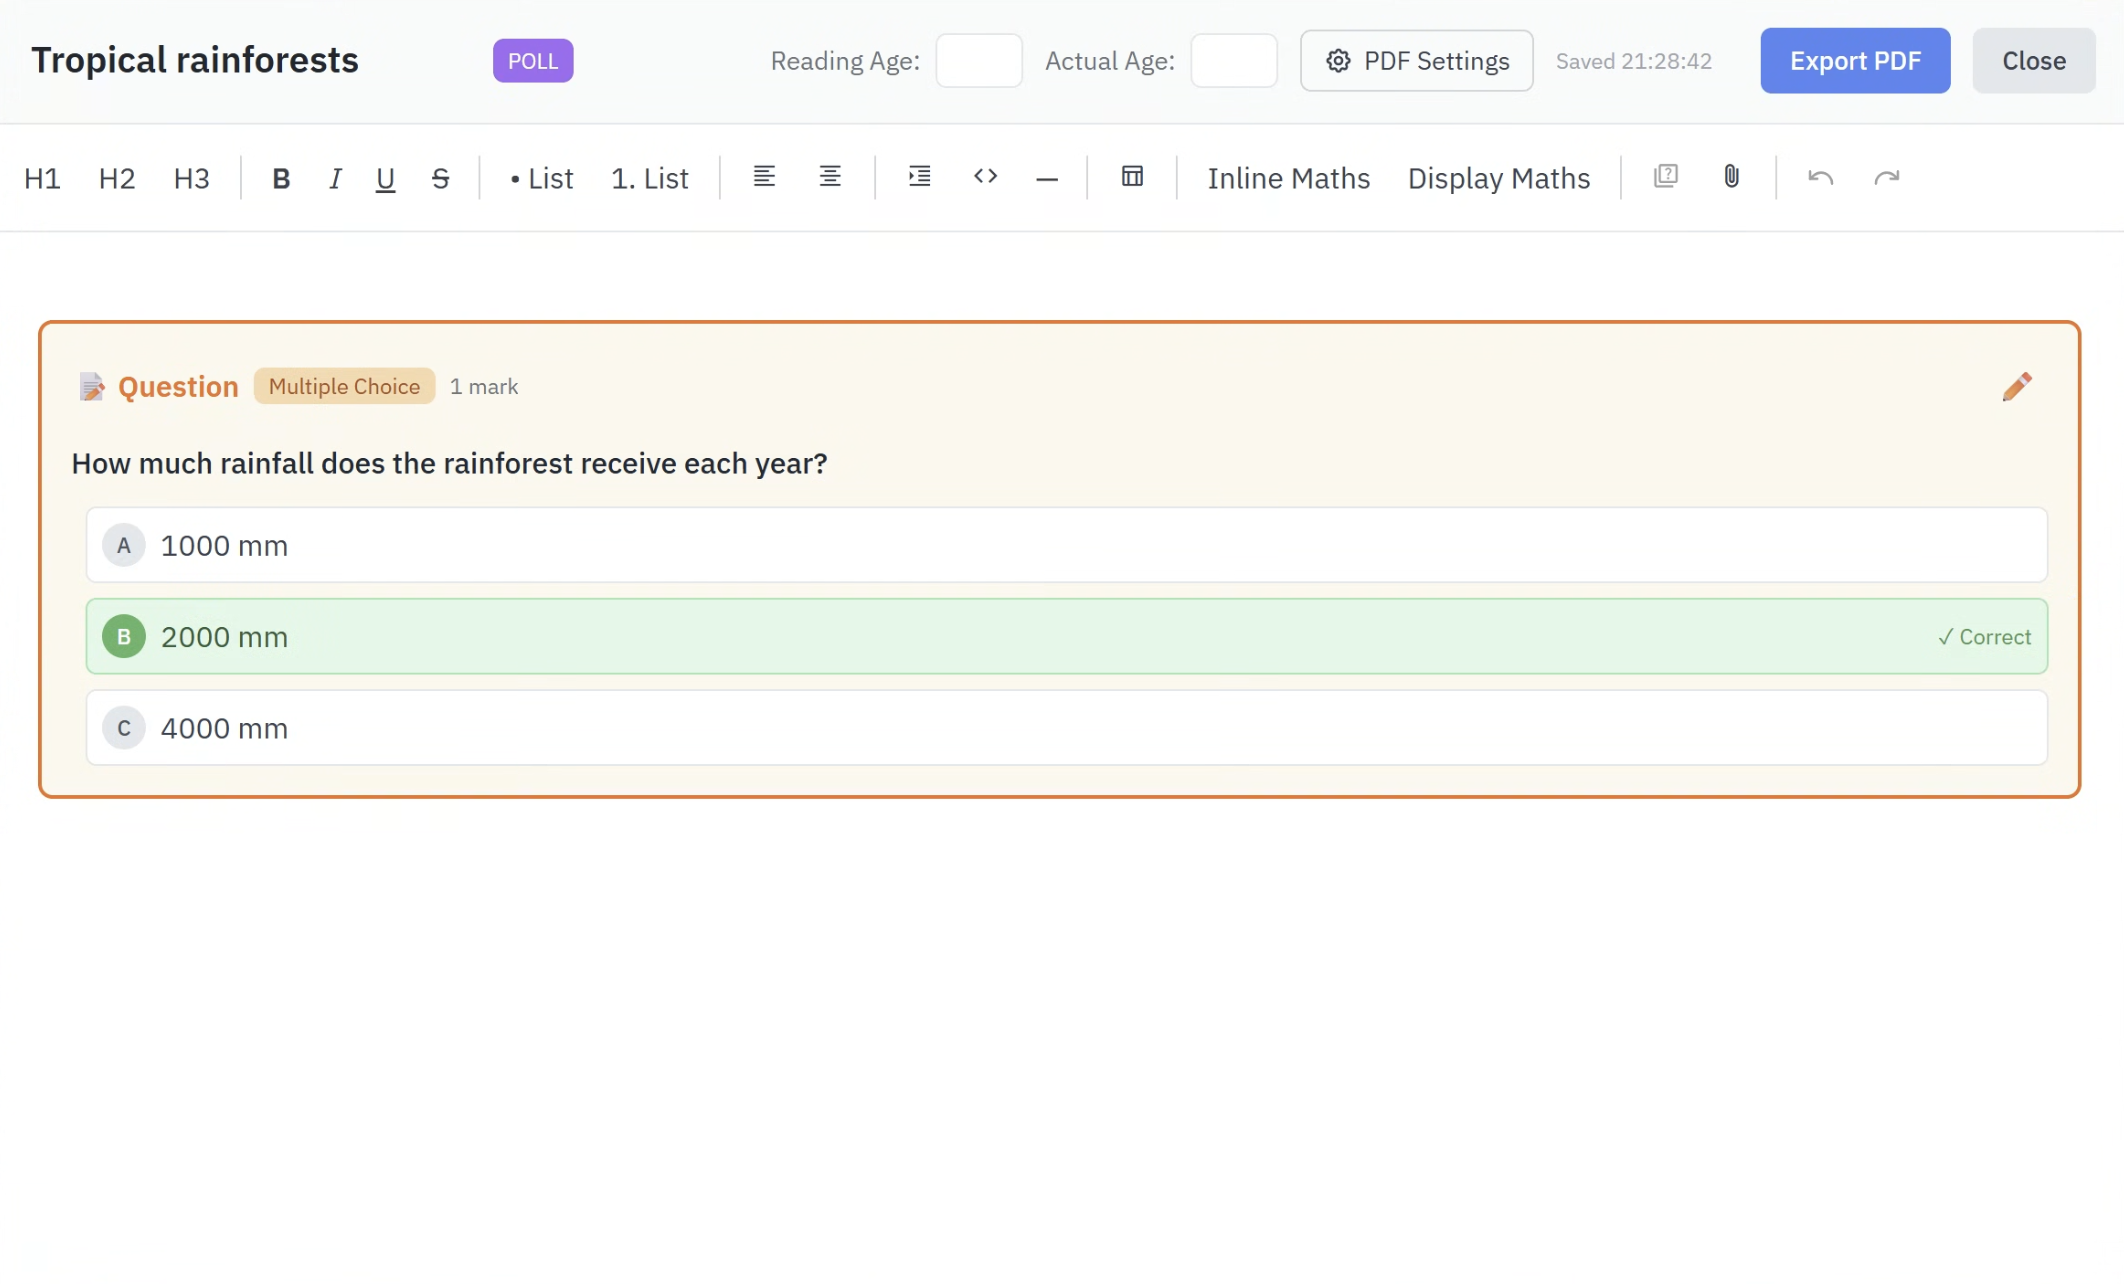Insert a horizontal rule divider
Screen dimensions: 2124x1284
coord(1046,179)
